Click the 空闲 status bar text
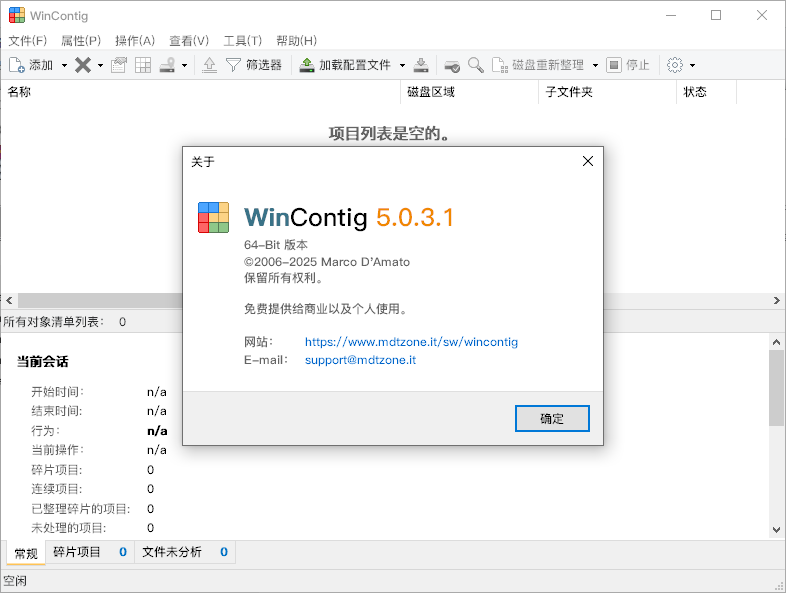Screen dimensions: 786x593 pos(15,581)
